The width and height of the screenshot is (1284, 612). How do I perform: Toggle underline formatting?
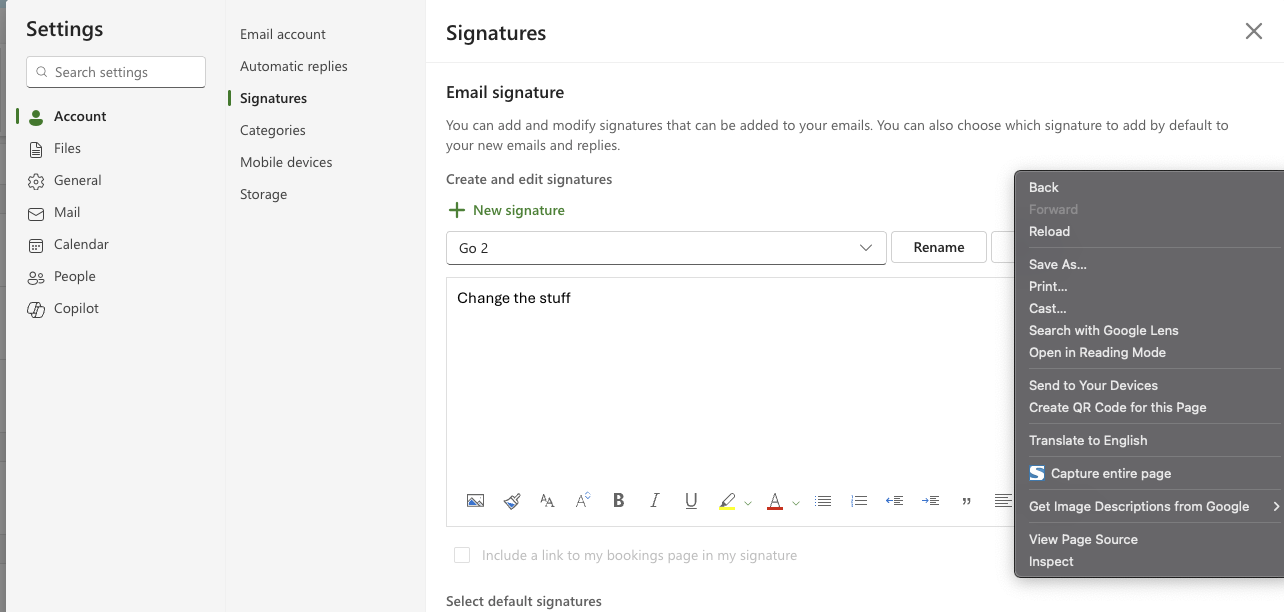pos(691,501)
